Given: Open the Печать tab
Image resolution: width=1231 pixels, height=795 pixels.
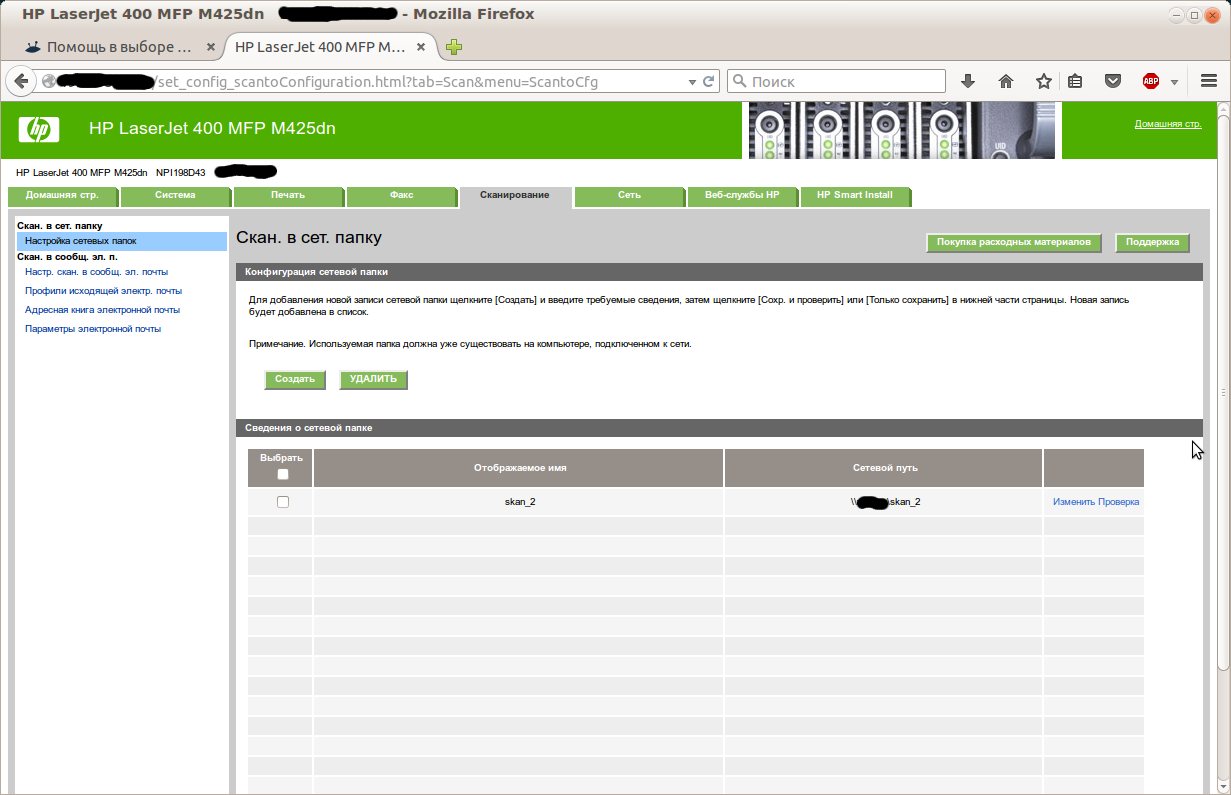Looking at the screenshot, I should coord(288,195).
